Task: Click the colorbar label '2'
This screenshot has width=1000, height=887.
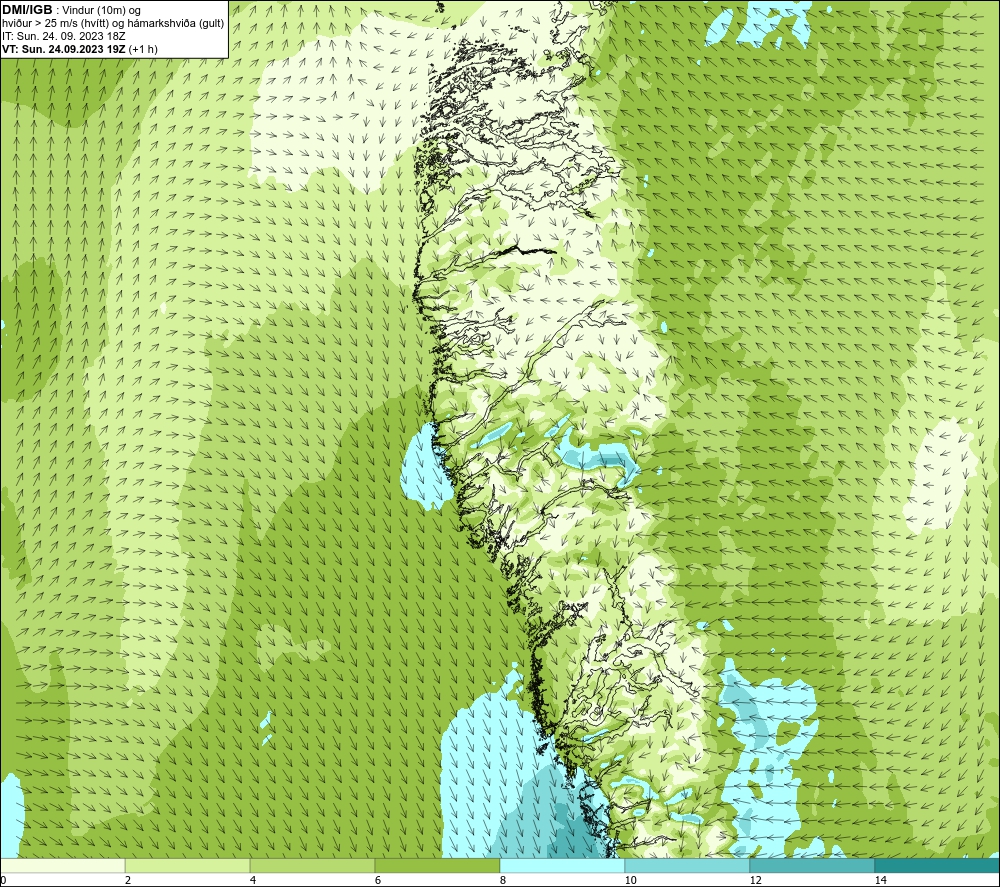Action: 128,881
